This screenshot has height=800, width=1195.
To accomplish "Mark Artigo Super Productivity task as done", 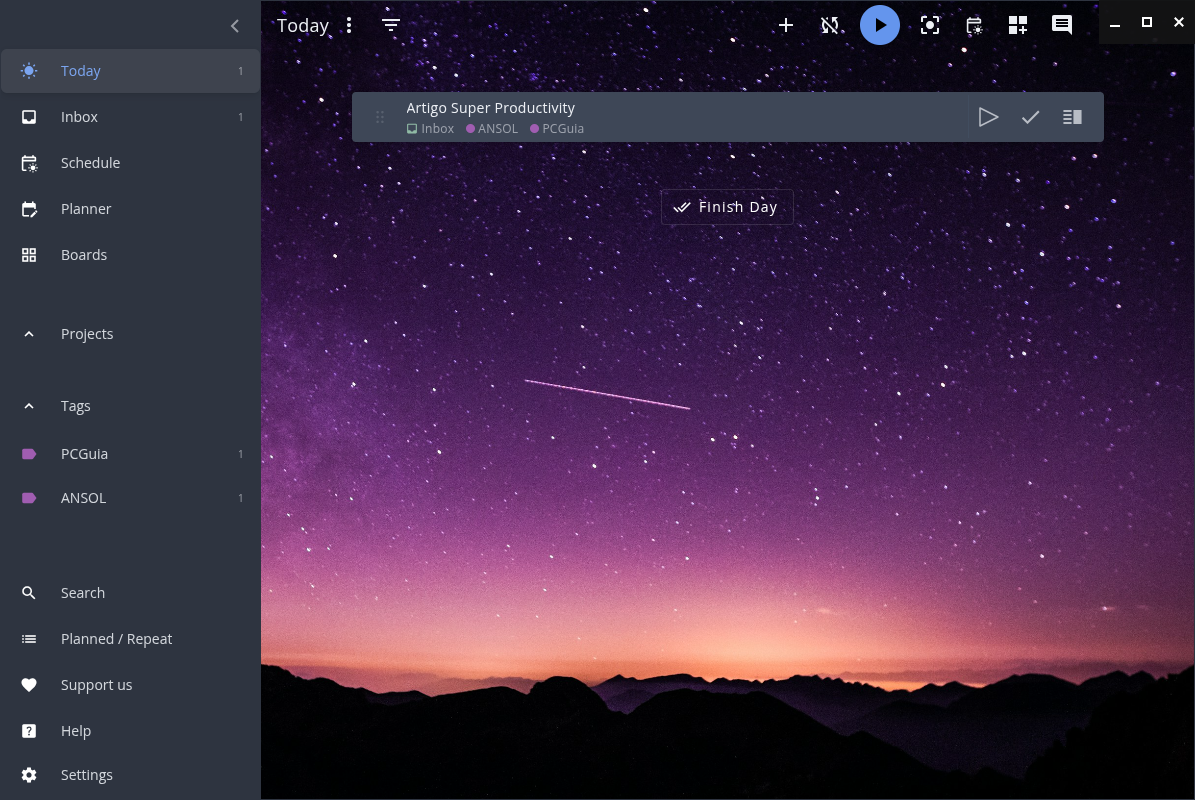I will click(x=1030, y=117).
